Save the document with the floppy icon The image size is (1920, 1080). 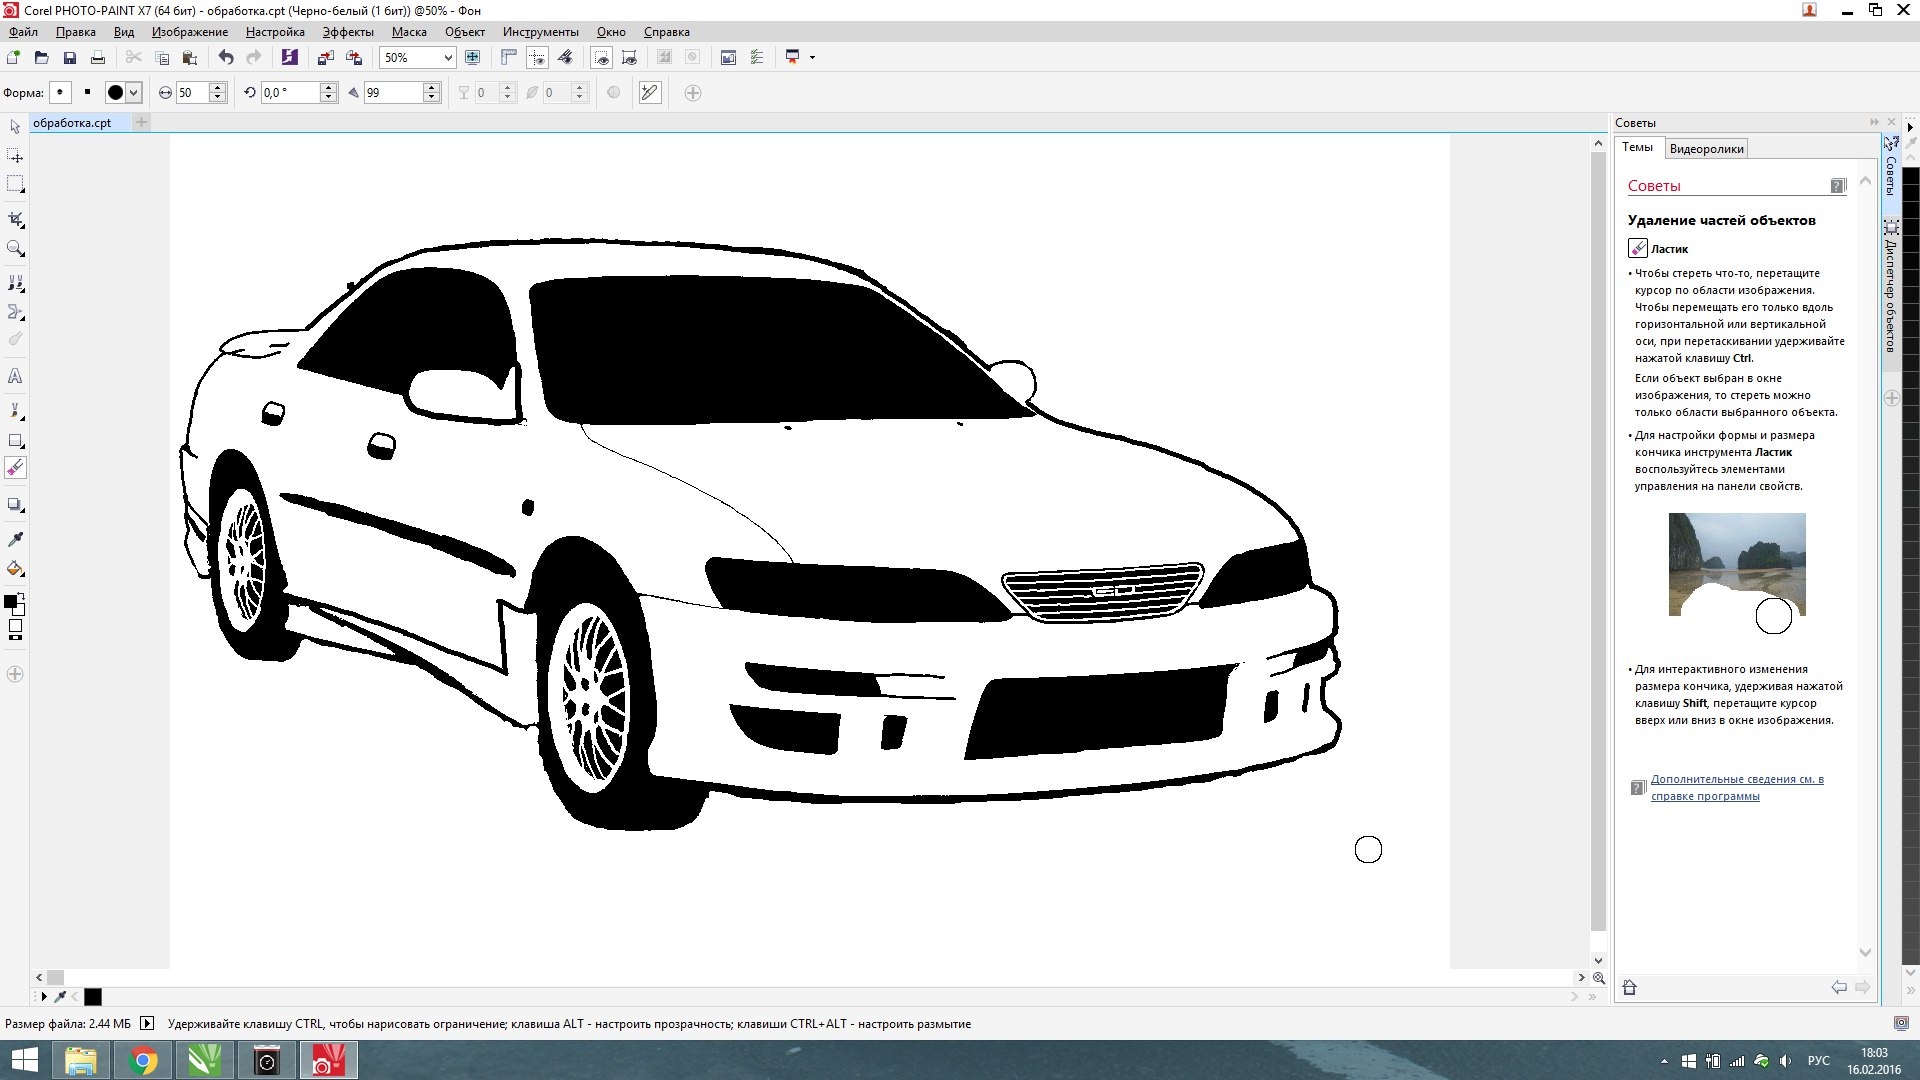(x=69, y=58)
